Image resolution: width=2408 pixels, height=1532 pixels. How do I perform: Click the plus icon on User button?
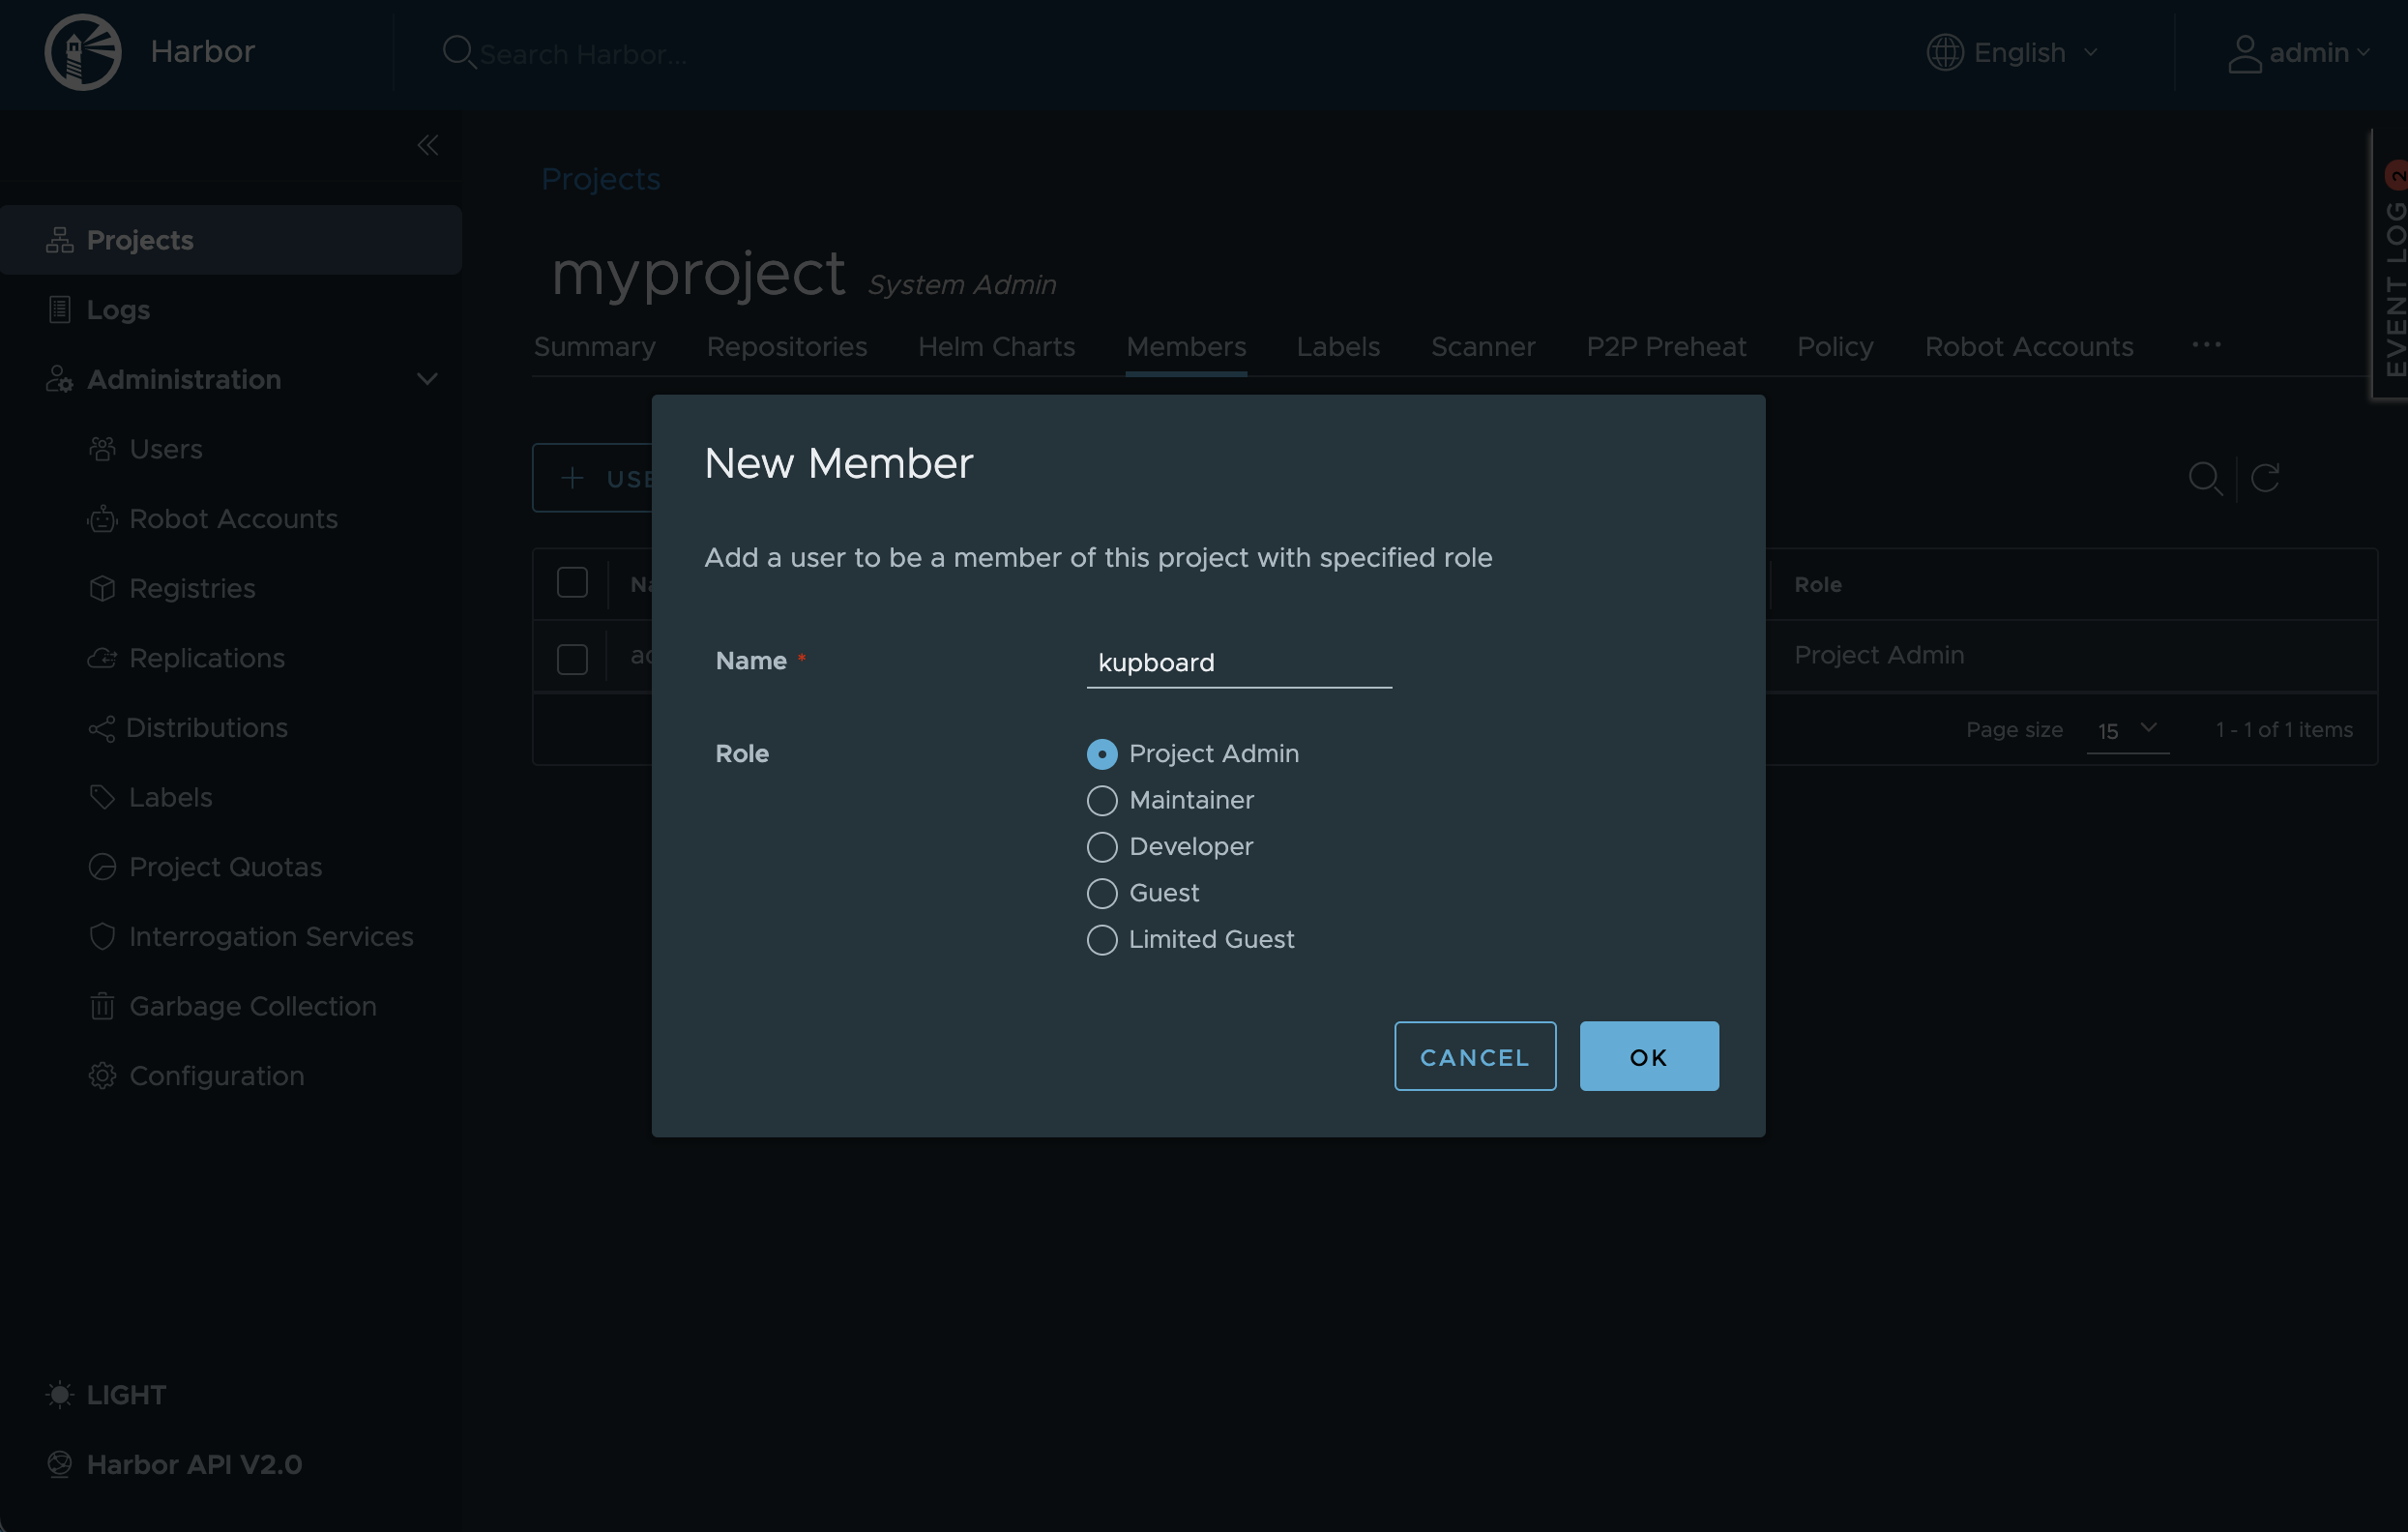pos(572,478)
